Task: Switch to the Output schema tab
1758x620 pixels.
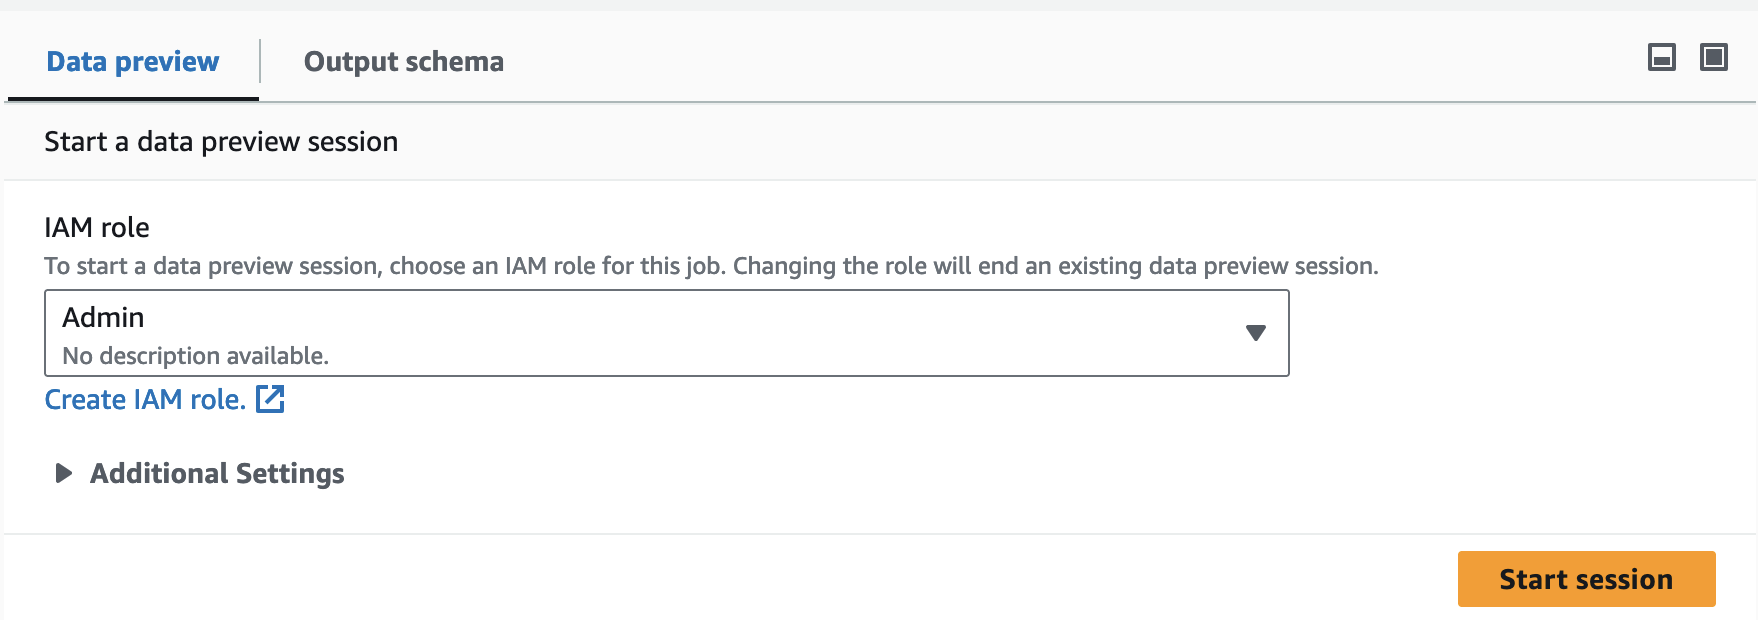Action: click(x=404, y=61)
